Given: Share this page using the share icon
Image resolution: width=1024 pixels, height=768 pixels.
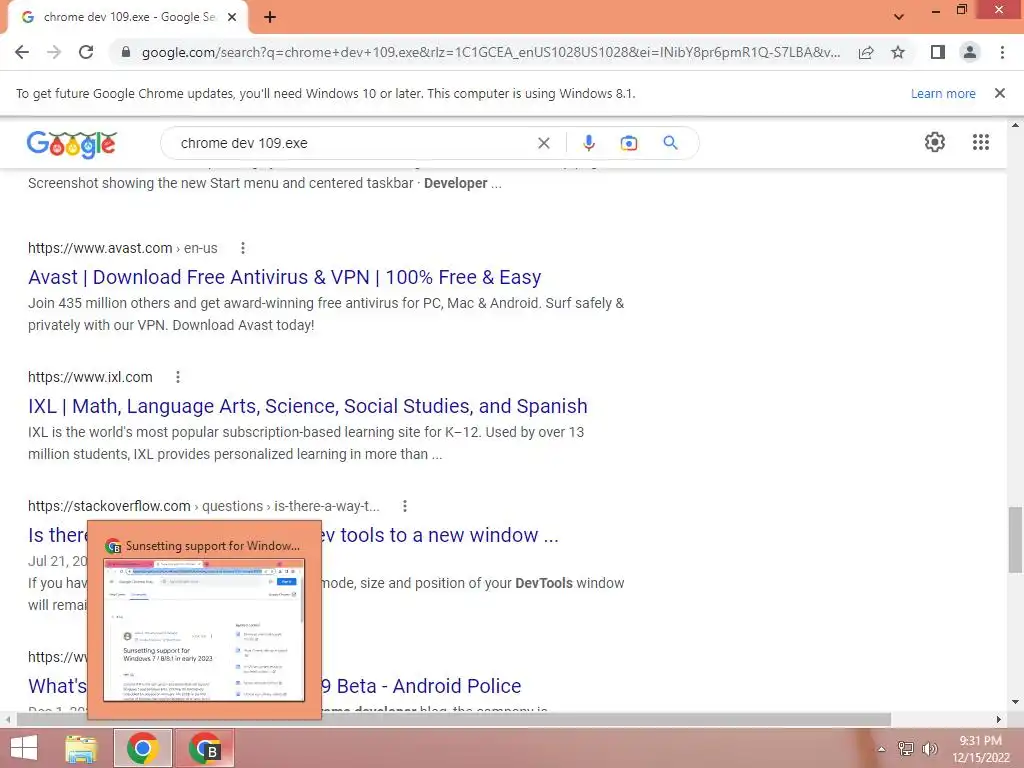Looking at the screenshot, I should [x=866, y=52].
